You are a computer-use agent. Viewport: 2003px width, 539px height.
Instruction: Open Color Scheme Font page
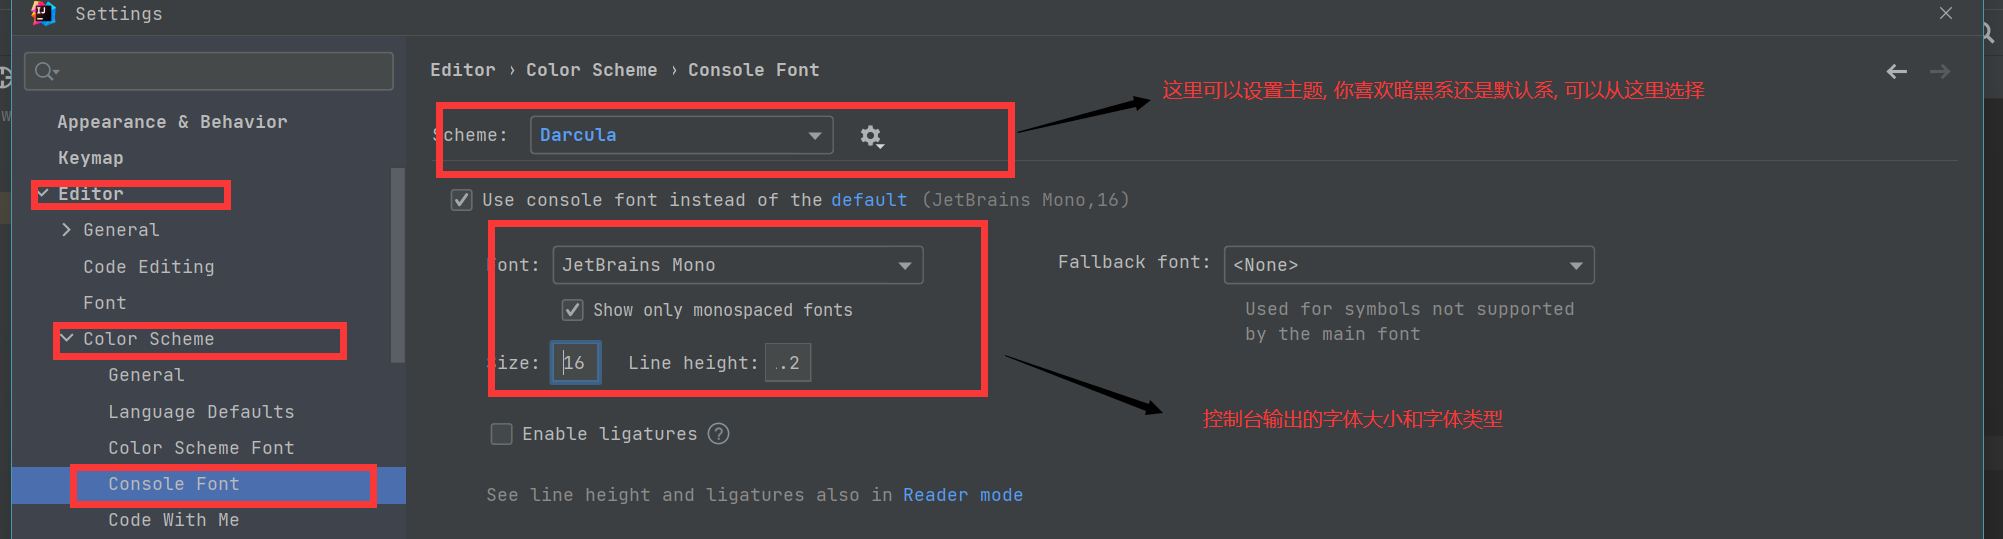click(201, 448)
